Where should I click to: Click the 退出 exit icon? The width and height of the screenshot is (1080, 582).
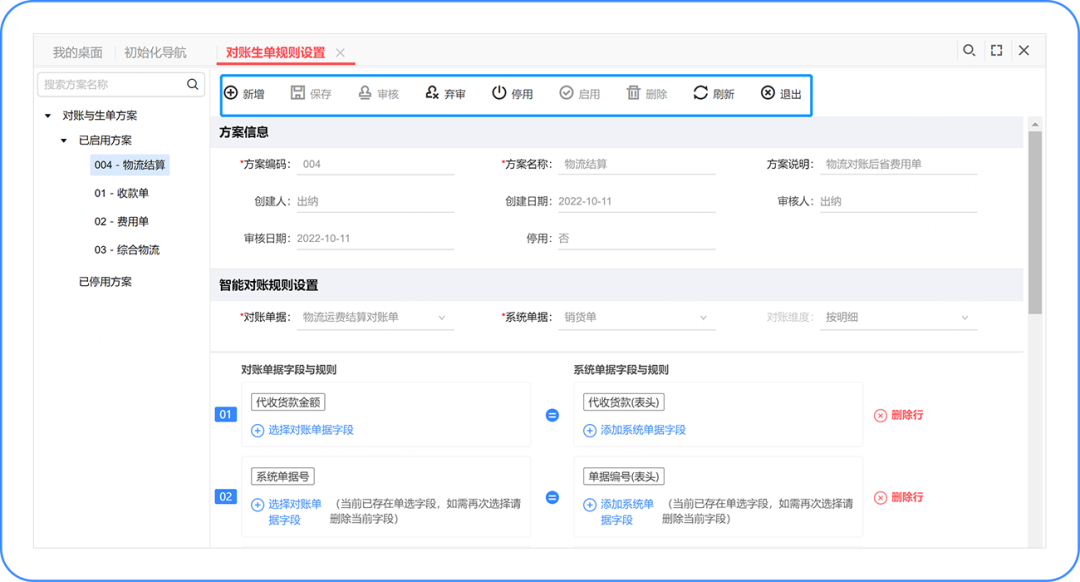point(768,93)
